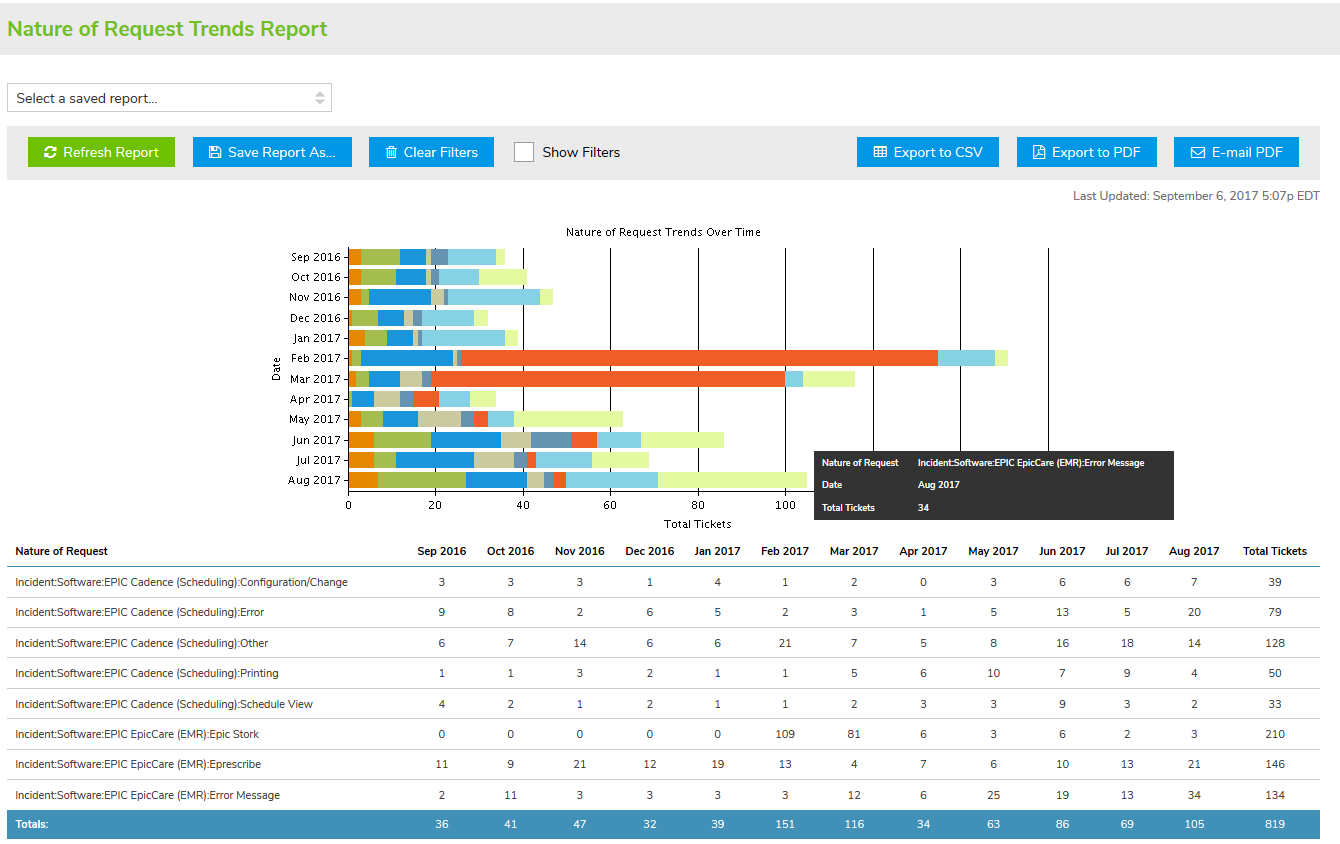
Task: Select the 'EPIC Cadence (Scheduling):Schedule View' row label
Action: 164,704
